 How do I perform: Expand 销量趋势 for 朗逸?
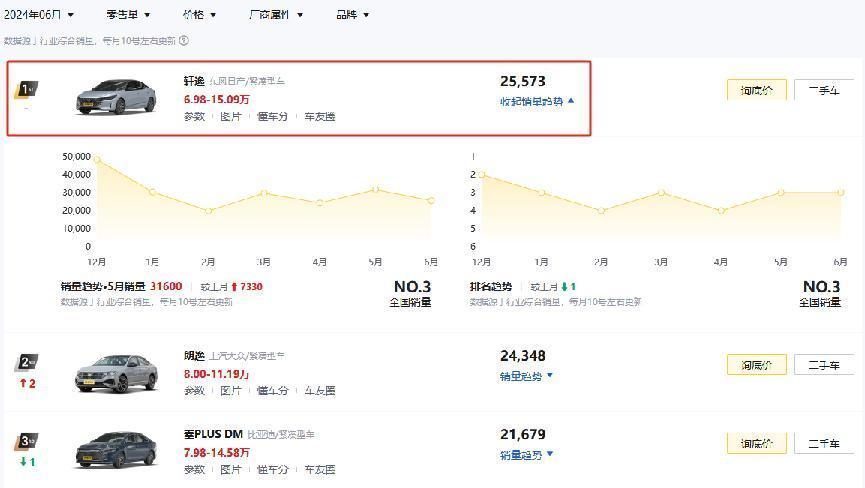(x=526, y=376)
